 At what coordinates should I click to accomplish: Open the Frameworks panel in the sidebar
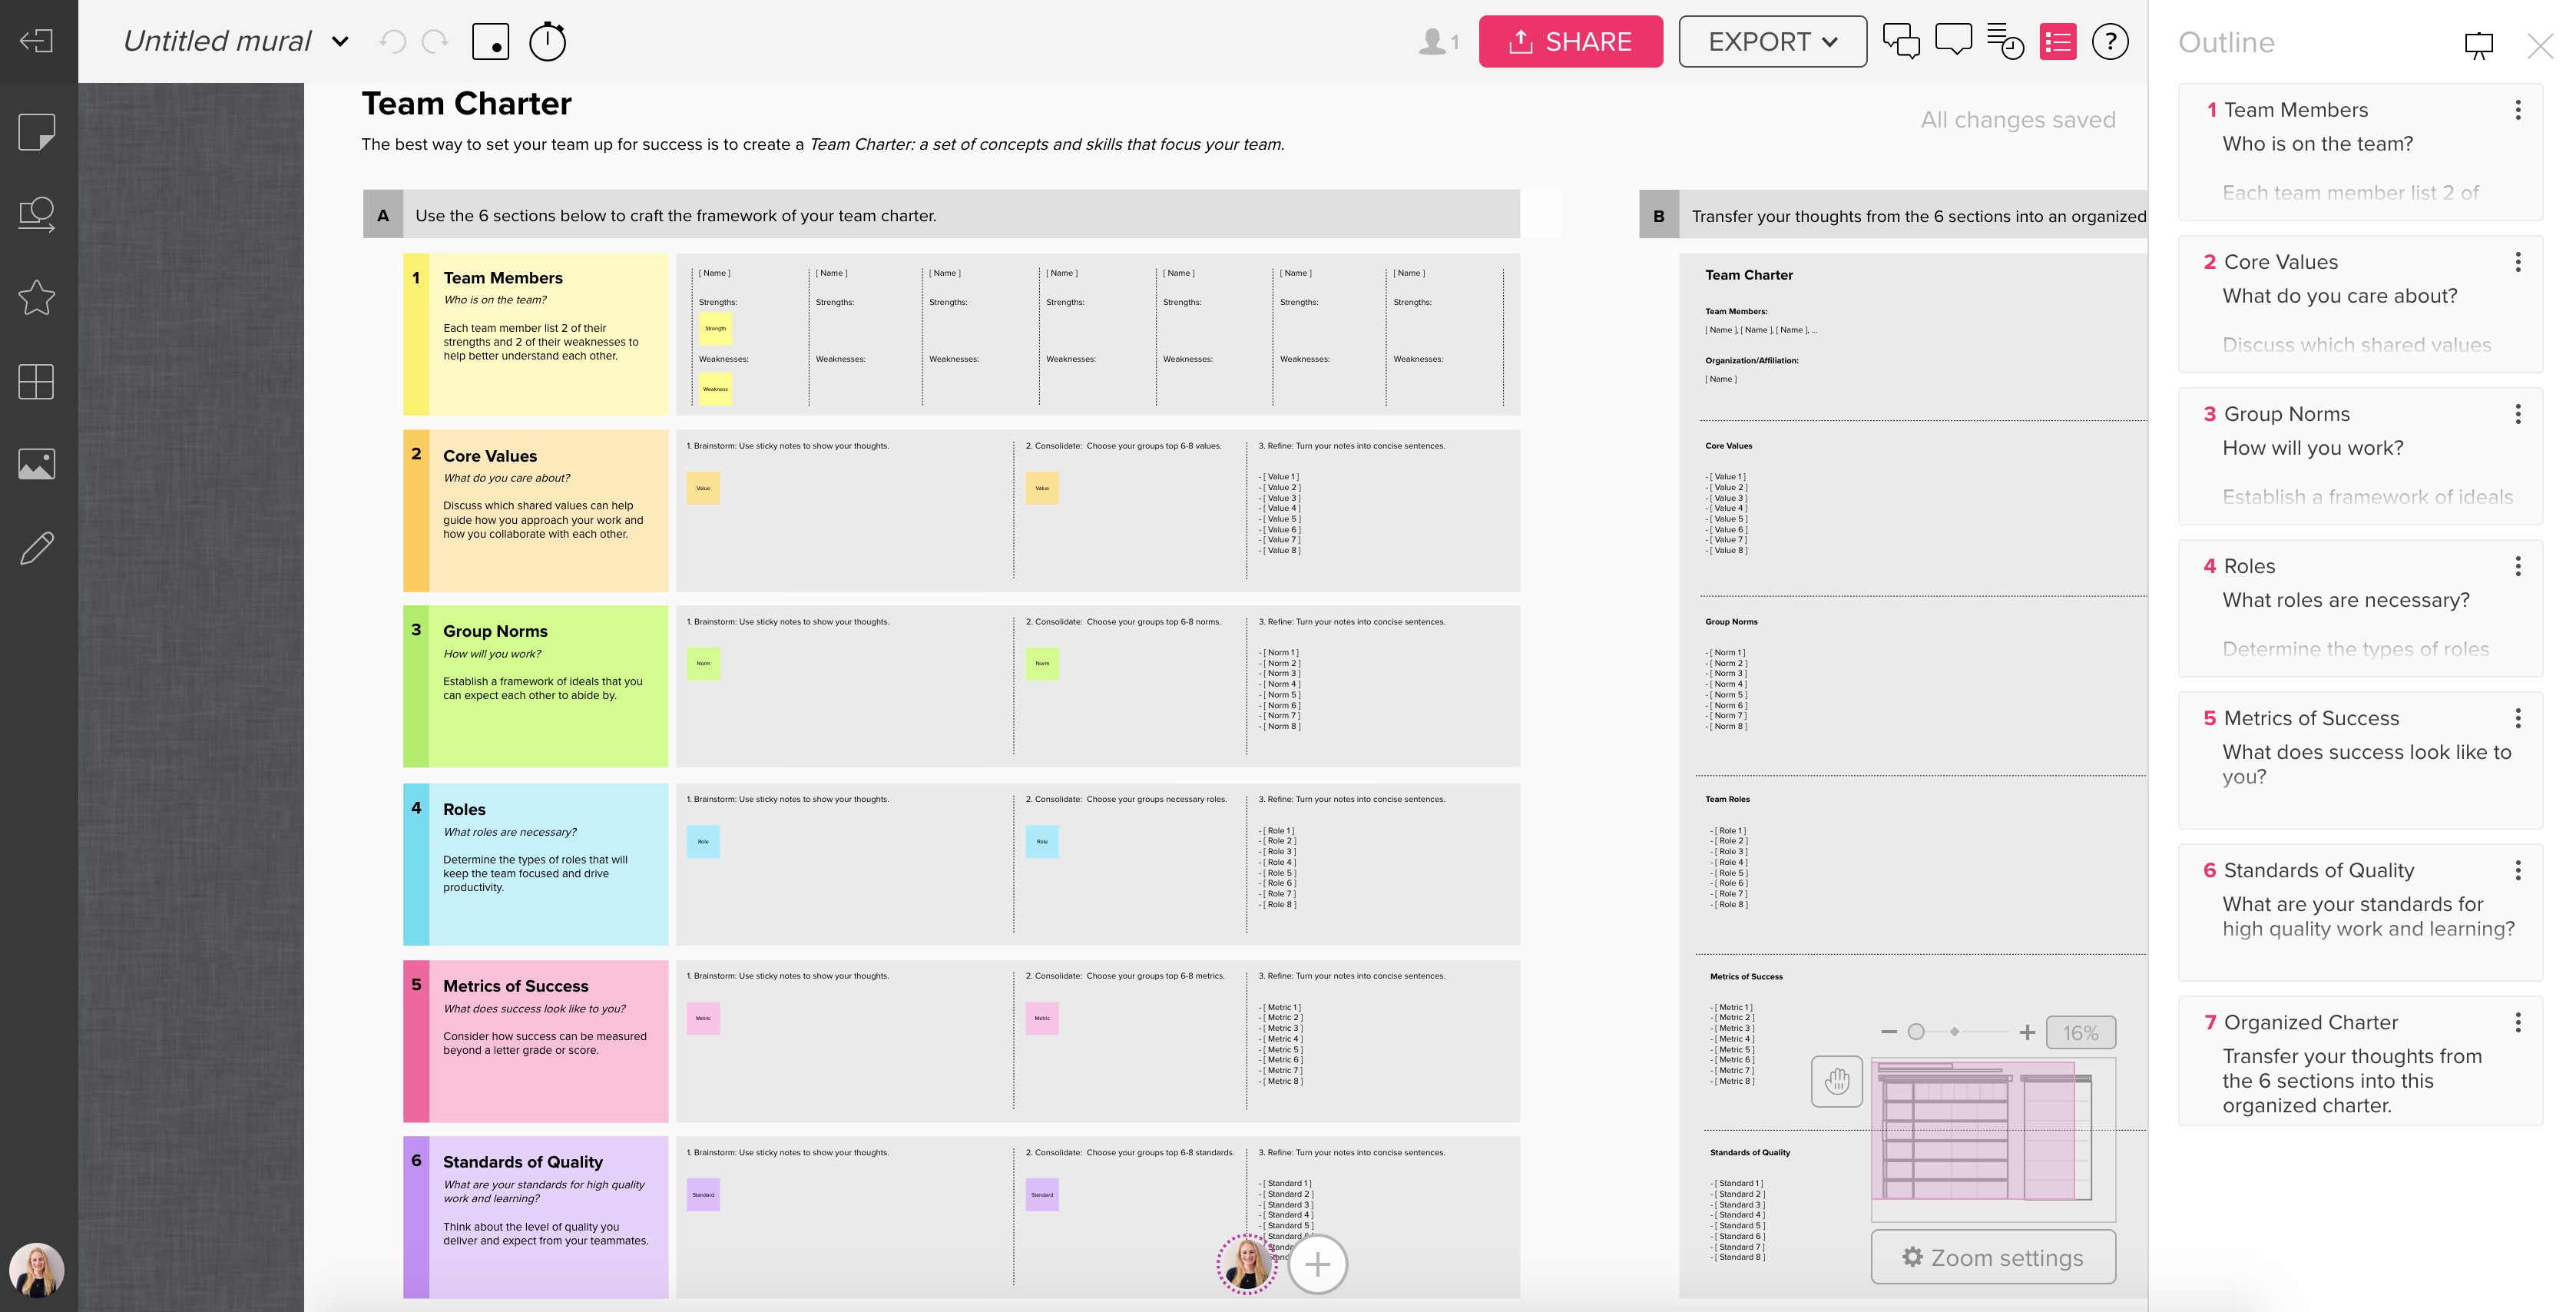coord(37,380)
